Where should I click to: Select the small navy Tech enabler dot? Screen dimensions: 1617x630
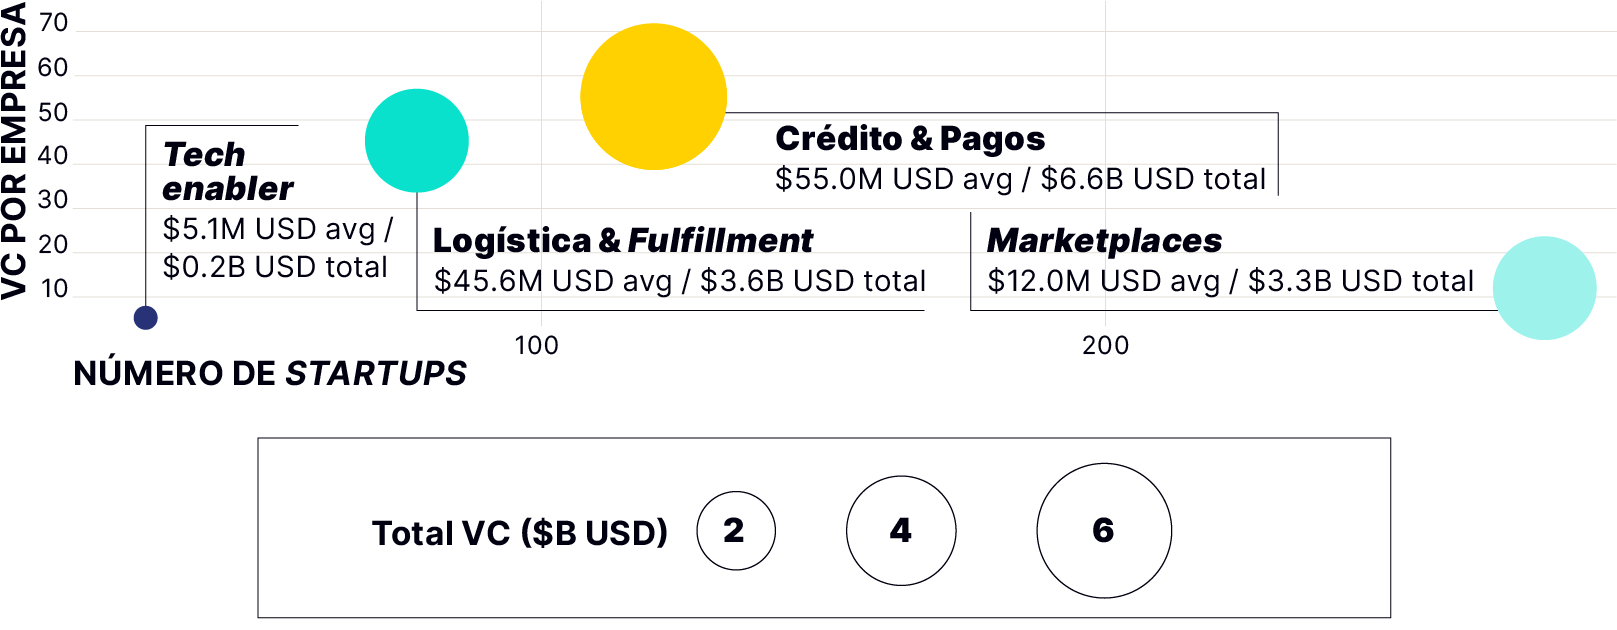coord(146,318)
